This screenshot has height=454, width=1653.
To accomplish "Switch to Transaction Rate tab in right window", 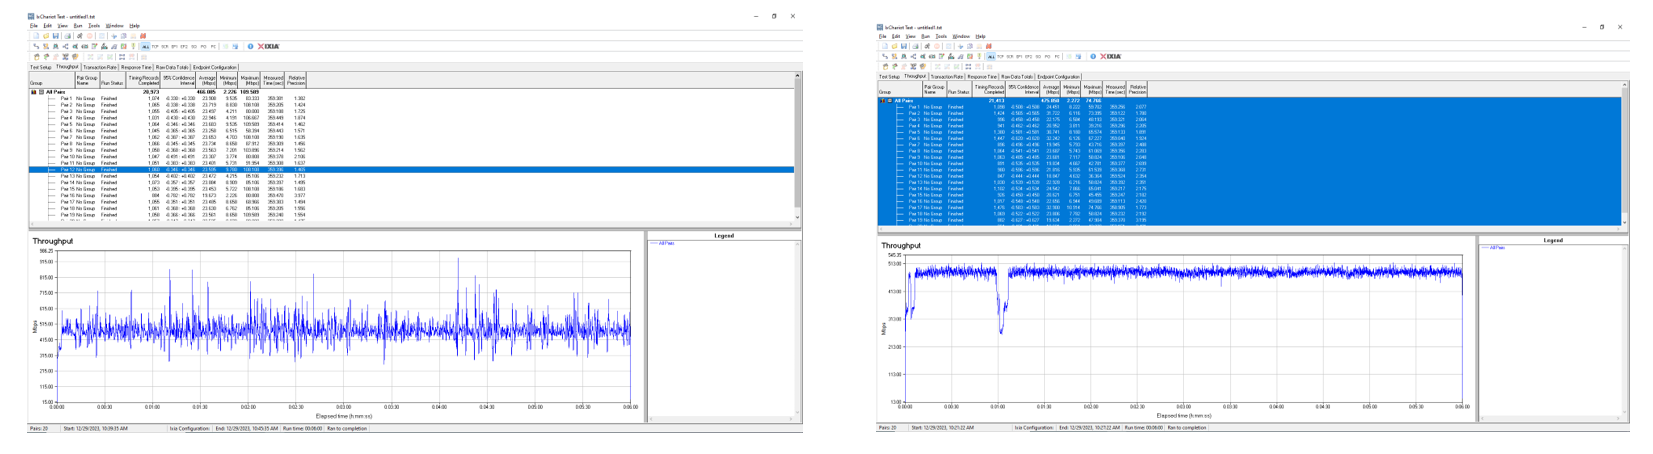I will (947, 77).
